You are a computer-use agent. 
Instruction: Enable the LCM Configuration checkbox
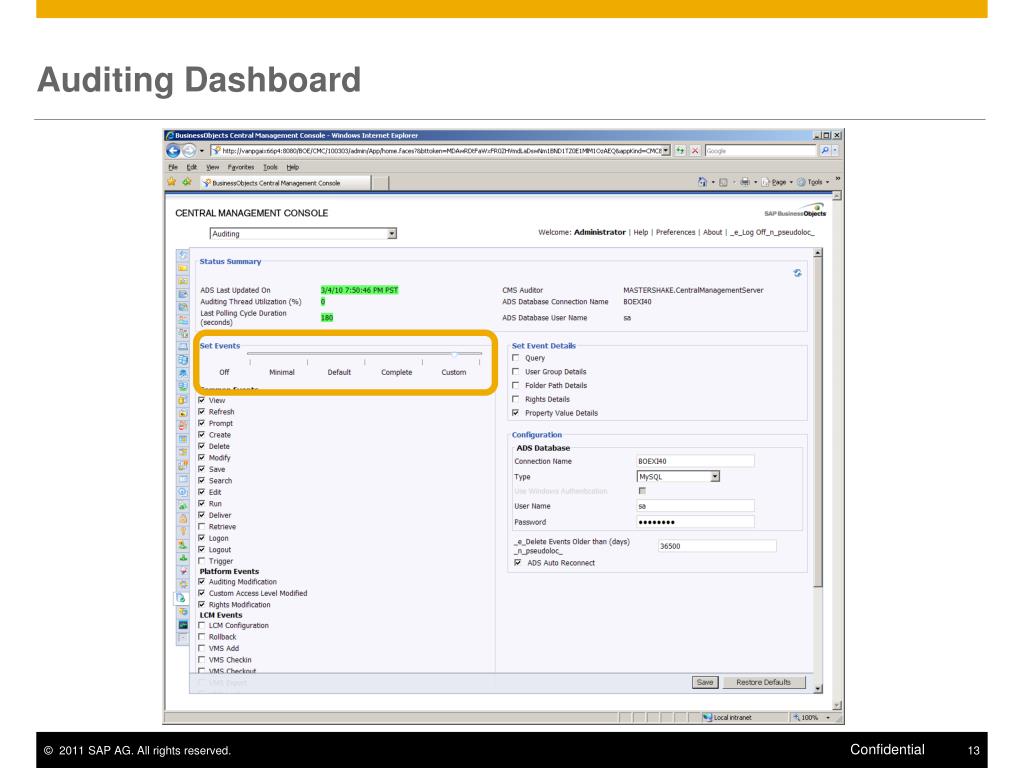point(202,625)
